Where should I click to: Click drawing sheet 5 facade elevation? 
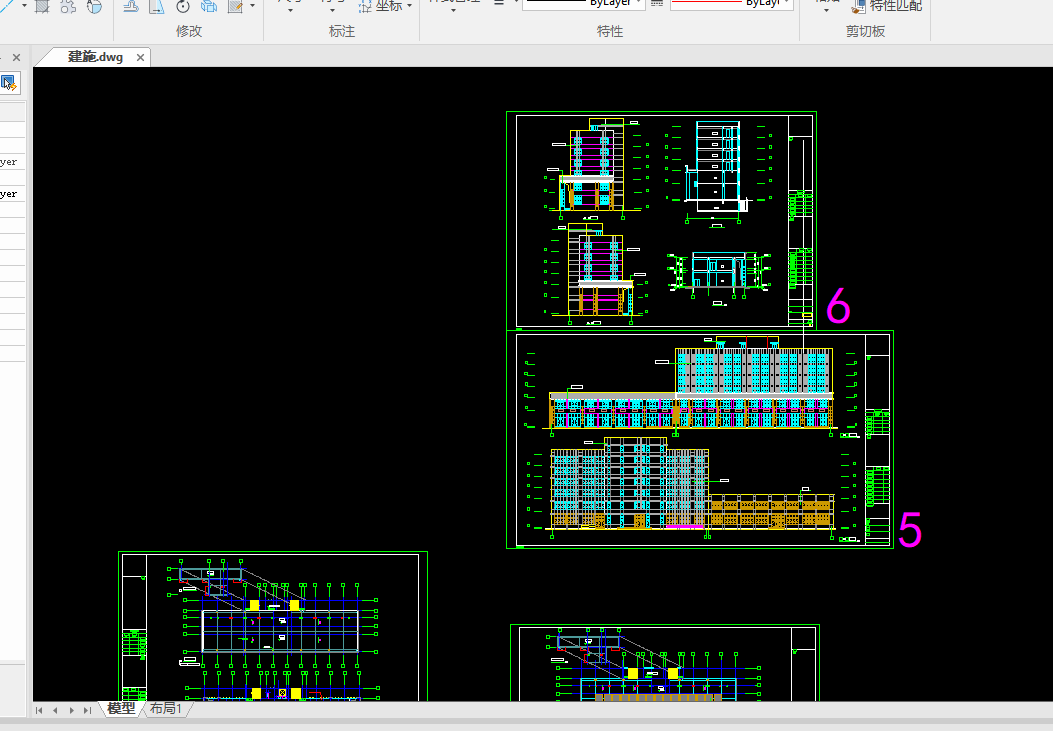[x=700, y=439]
